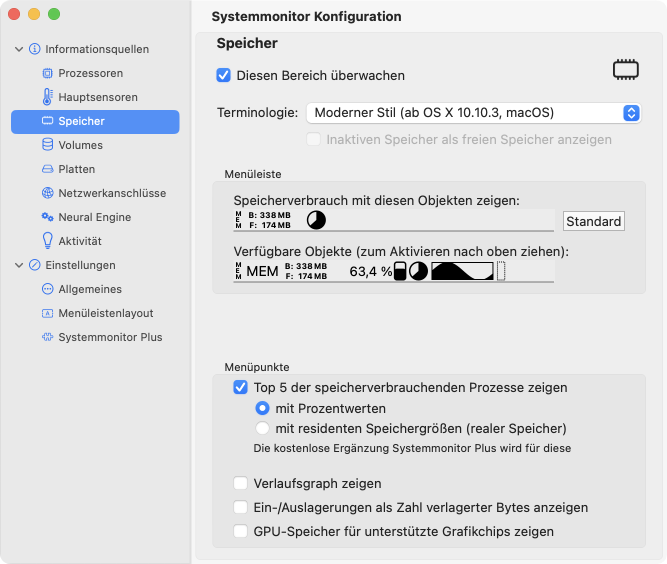Click the Volumes cylinder icon
The height and width of the screenshot is (564, 667).
48,145
